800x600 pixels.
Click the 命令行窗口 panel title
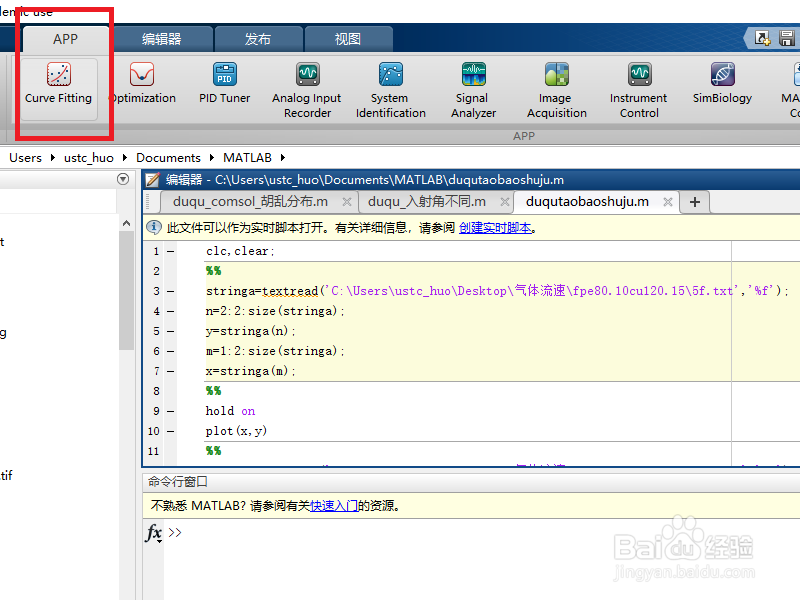point(178,482)
